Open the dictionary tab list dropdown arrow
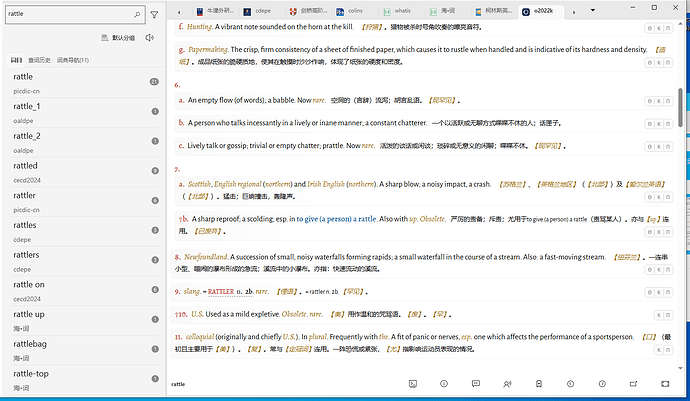Screen dimensions: 690x401 coord(593,11)
